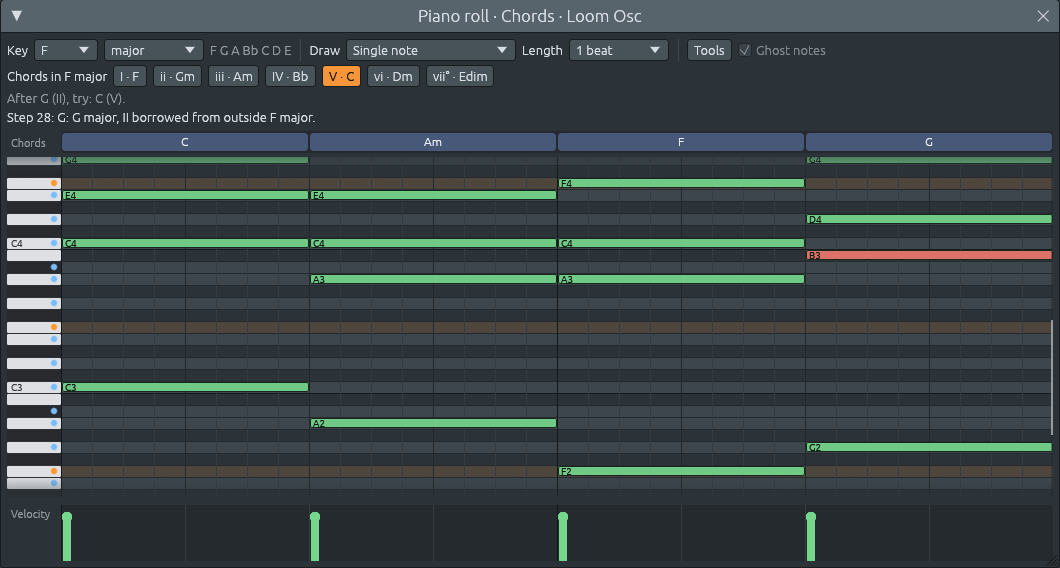Screen dimensions: 1060x568
Task: Insert the vii° · Edim chord
Action: 460,76
